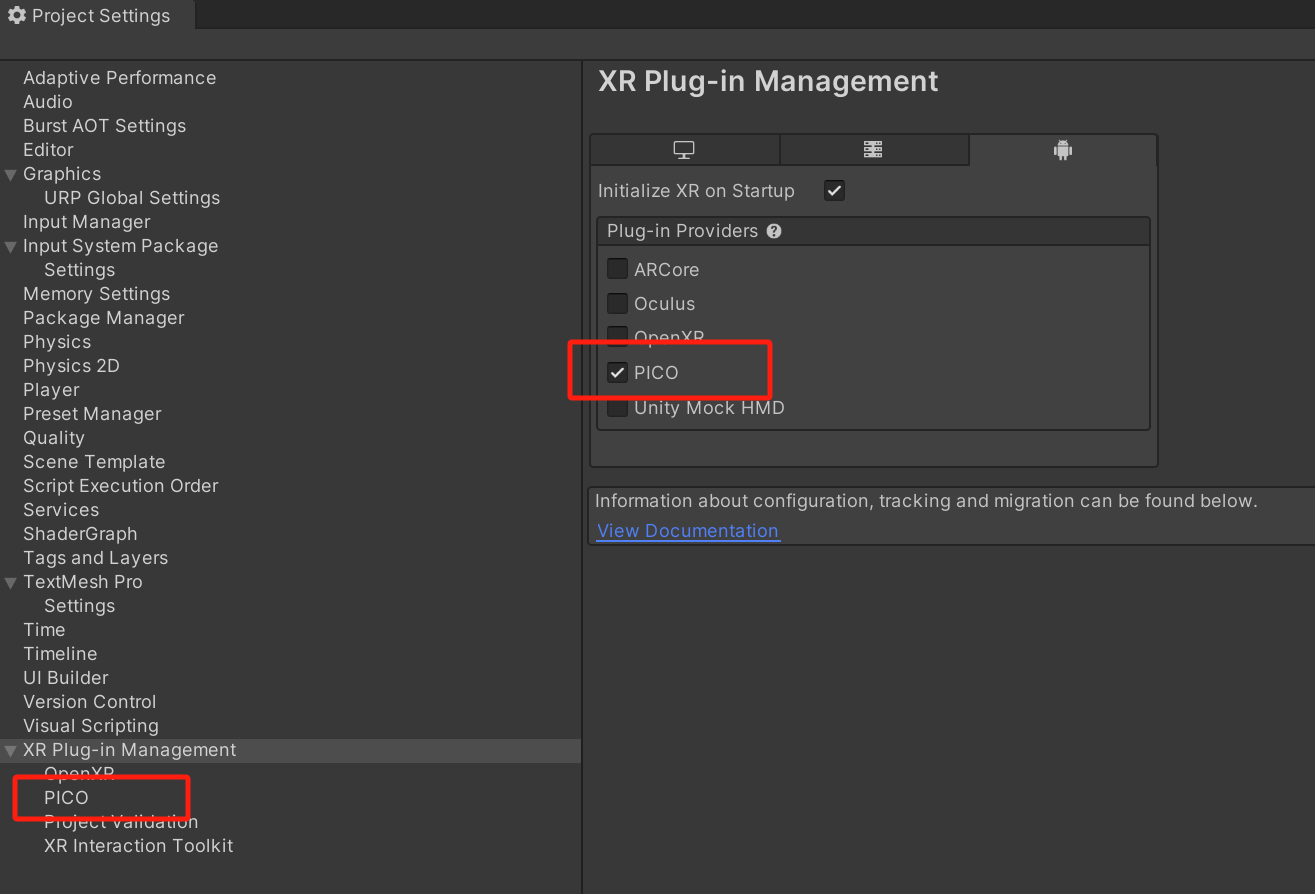The image size is (1315, 894).
Task: Select Graphics in the settings list
Action: pos(62,174)
